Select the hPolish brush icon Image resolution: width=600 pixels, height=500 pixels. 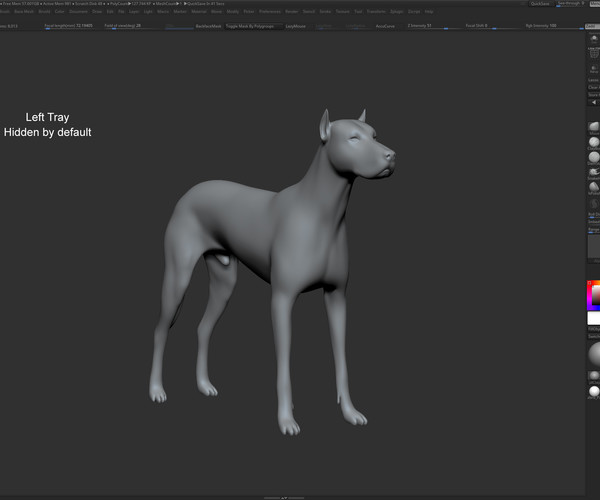(594, 188)
